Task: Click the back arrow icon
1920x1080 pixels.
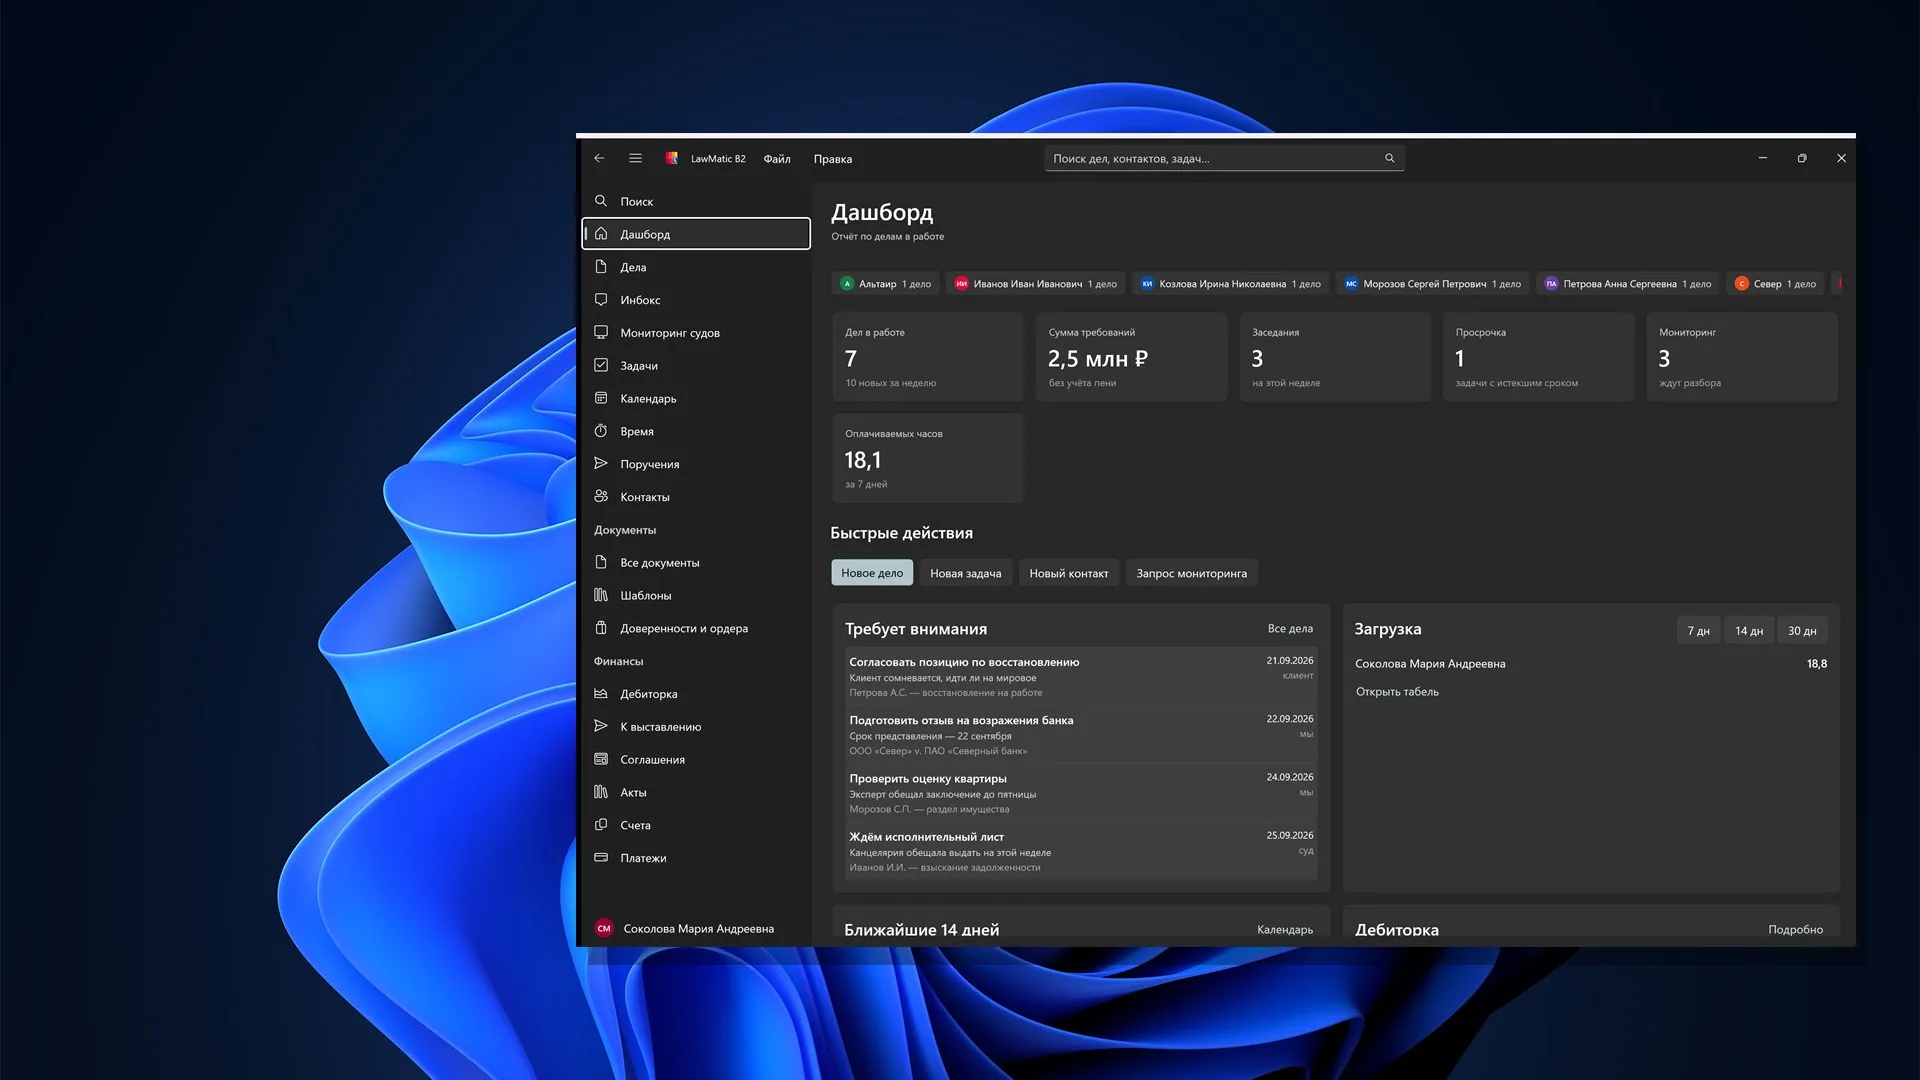Action: (x=599, y=158)
